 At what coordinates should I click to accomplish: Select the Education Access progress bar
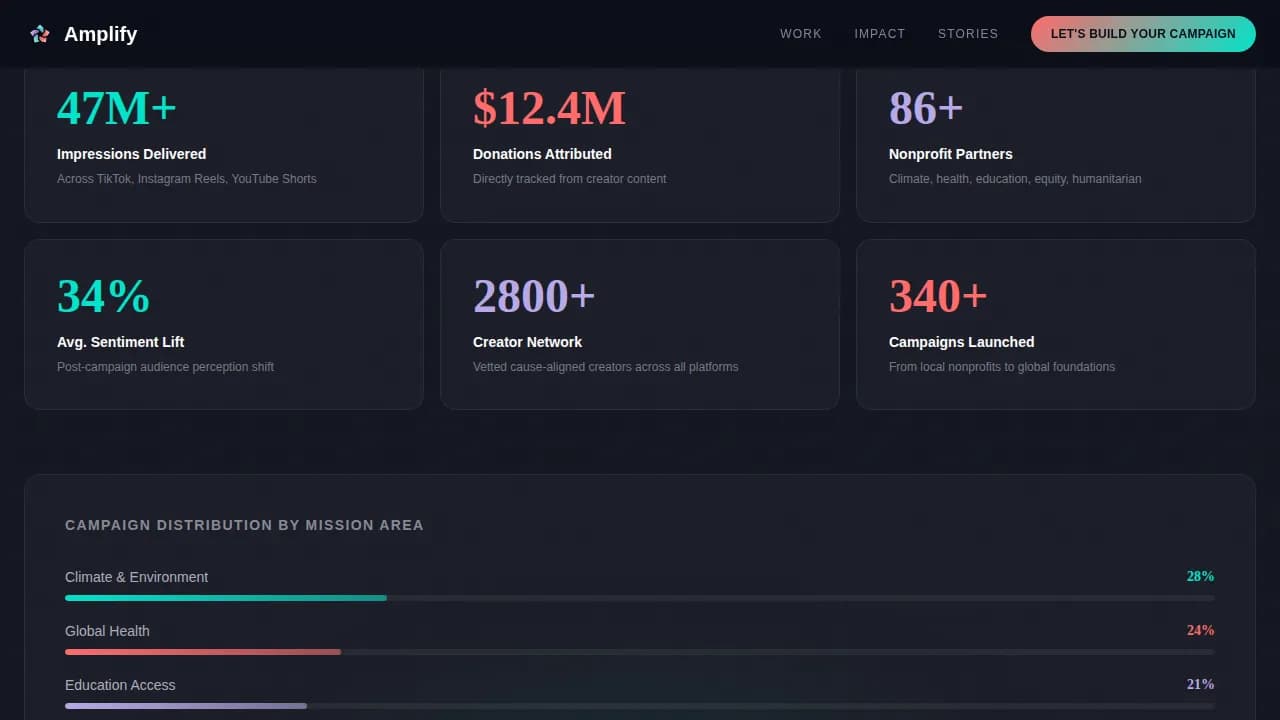tap(640, 706)
